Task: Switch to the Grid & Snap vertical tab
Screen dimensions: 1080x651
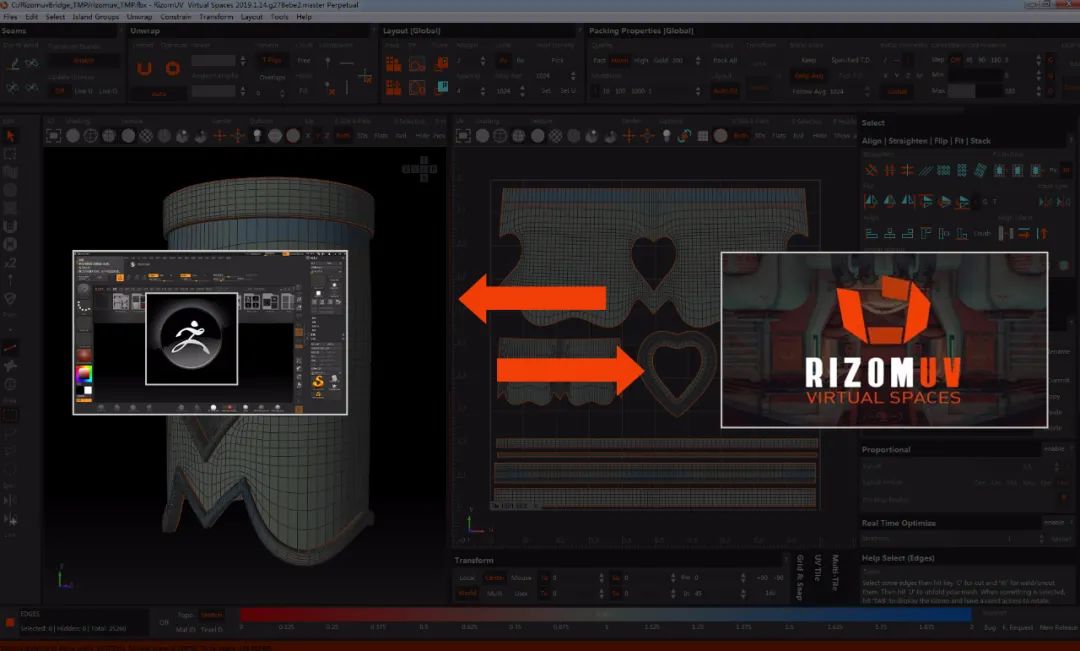Action: (800, 577)
